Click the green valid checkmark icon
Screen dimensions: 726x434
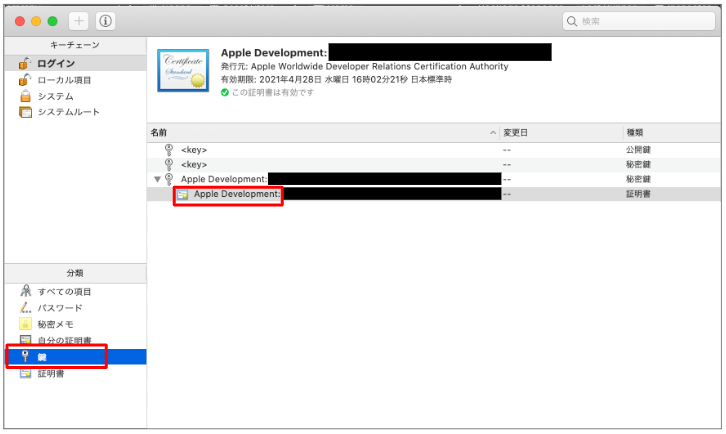tap(225, 93)
